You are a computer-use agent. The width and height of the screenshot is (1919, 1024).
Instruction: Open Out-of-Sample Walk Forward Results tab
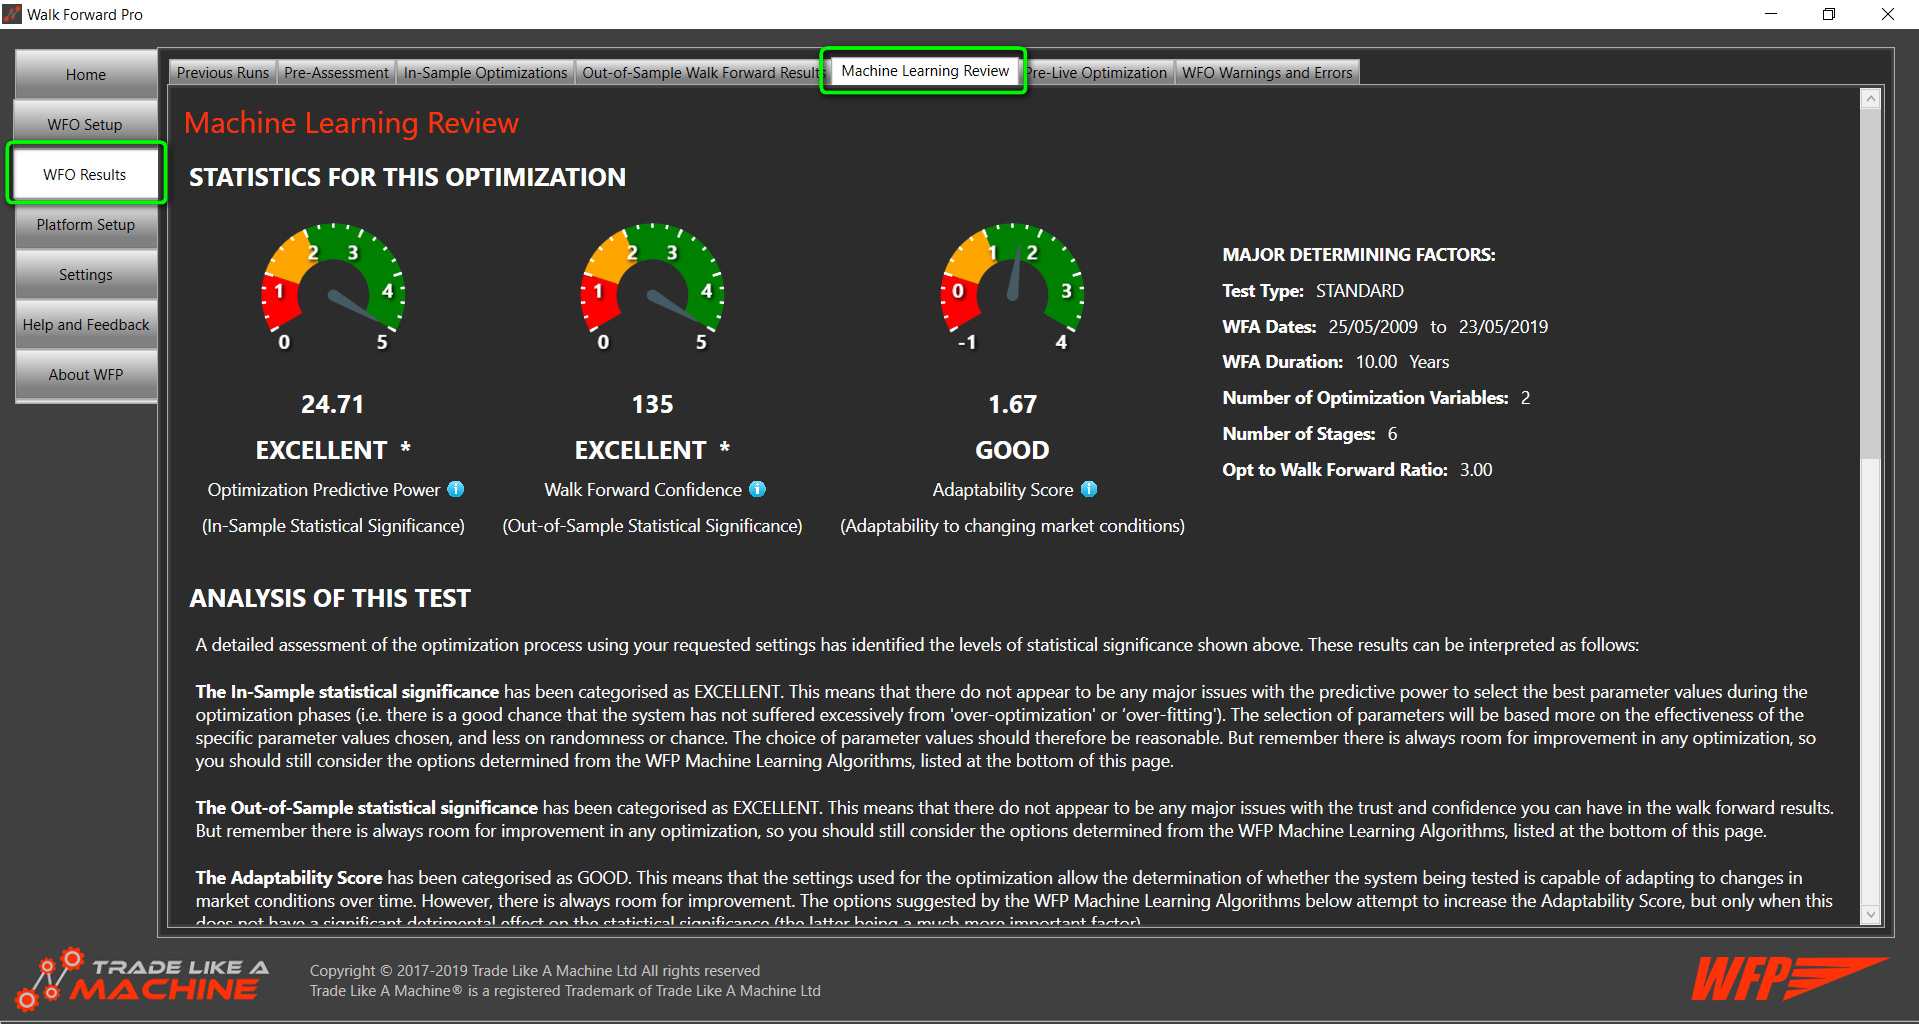(x=700, y=72)
